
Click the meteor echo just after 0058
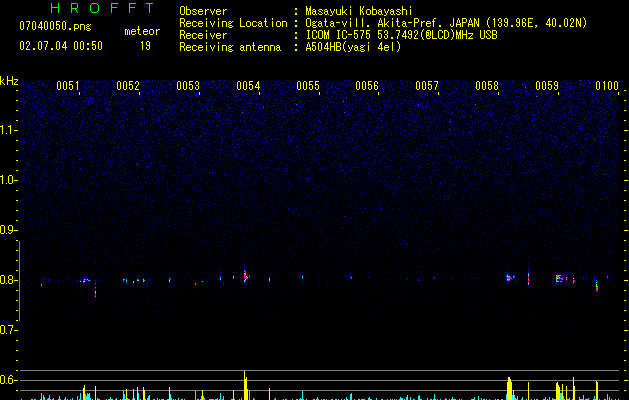tap(509, 277)
